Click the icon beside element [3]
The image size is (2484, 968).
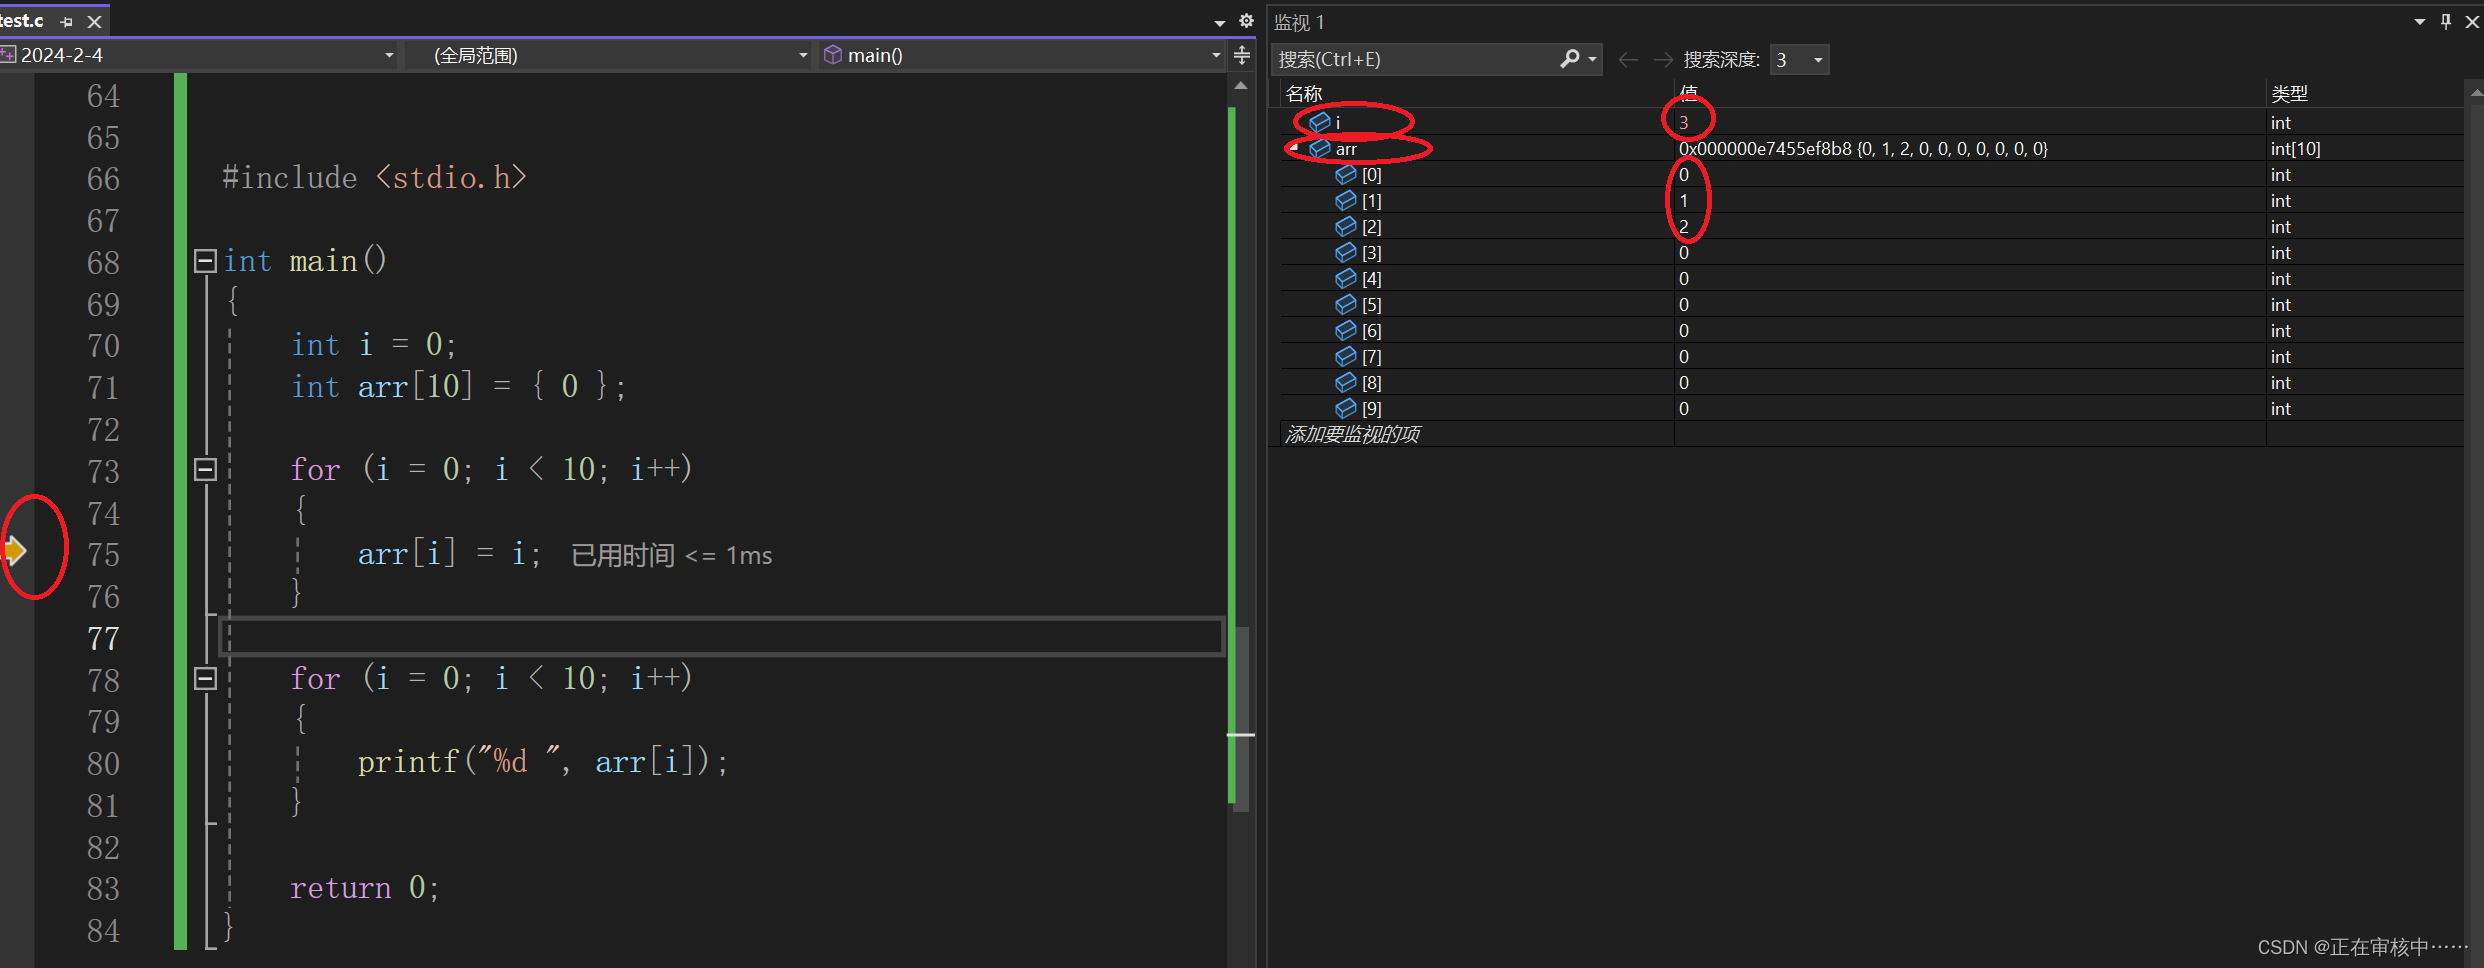1346,252
